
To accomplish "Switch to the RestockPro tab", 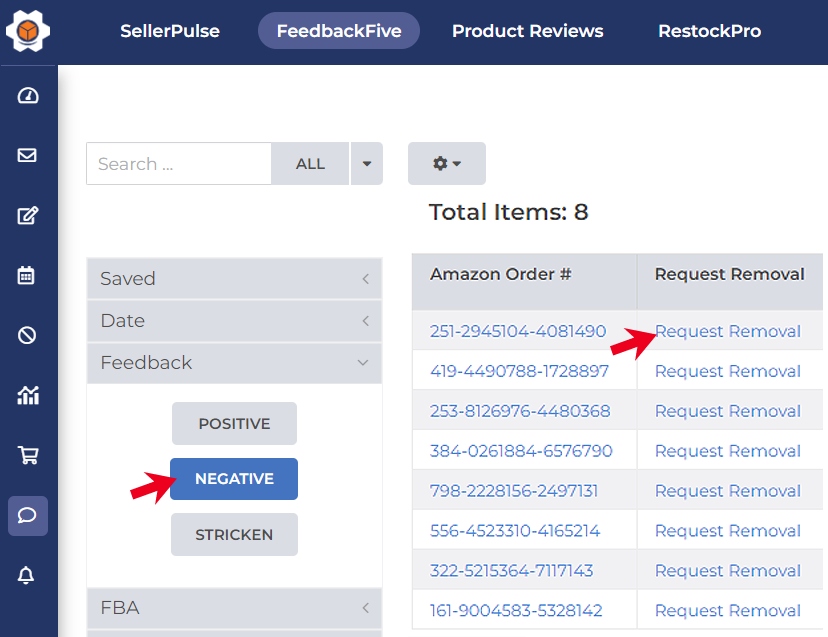I will pyautogui.click(x=709, y=31).
